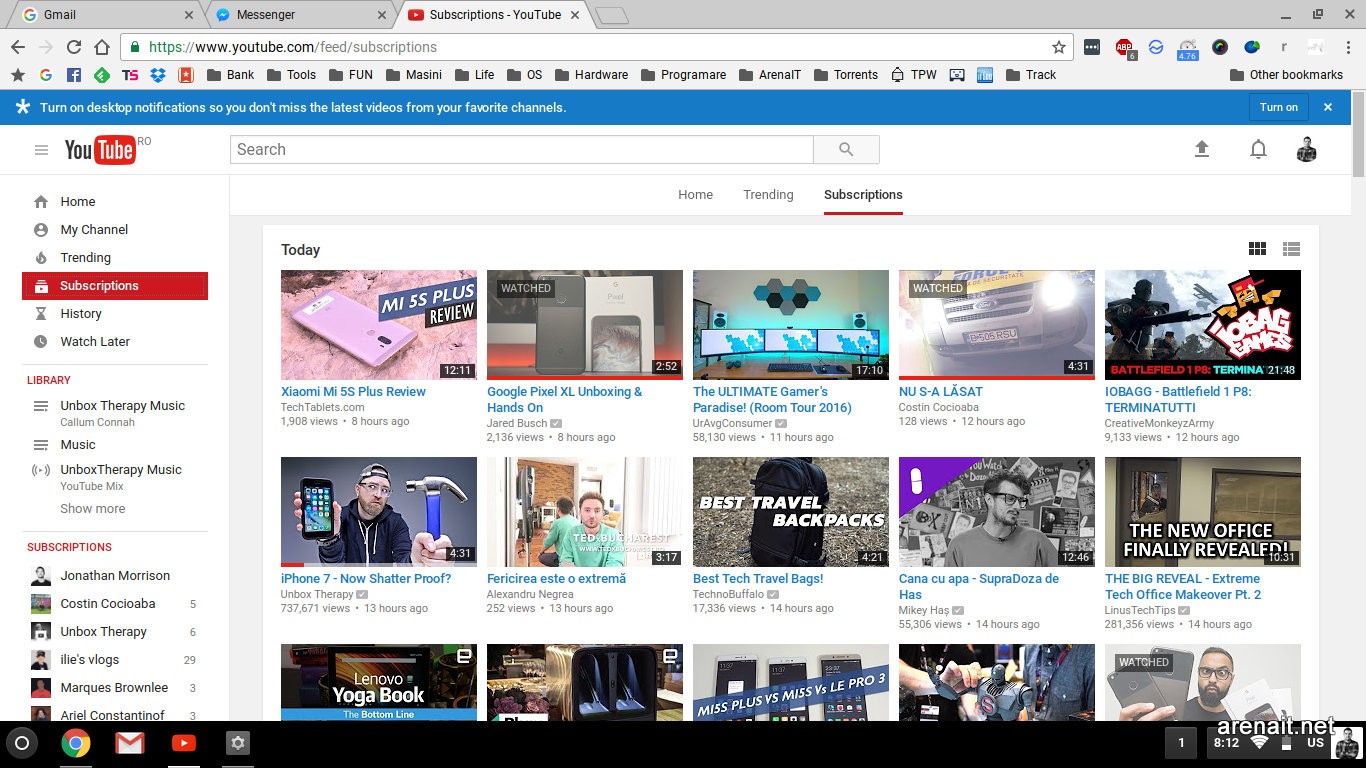Select the Trending tab
This screenshot has height=768, width=1366.
pos(768,195)
